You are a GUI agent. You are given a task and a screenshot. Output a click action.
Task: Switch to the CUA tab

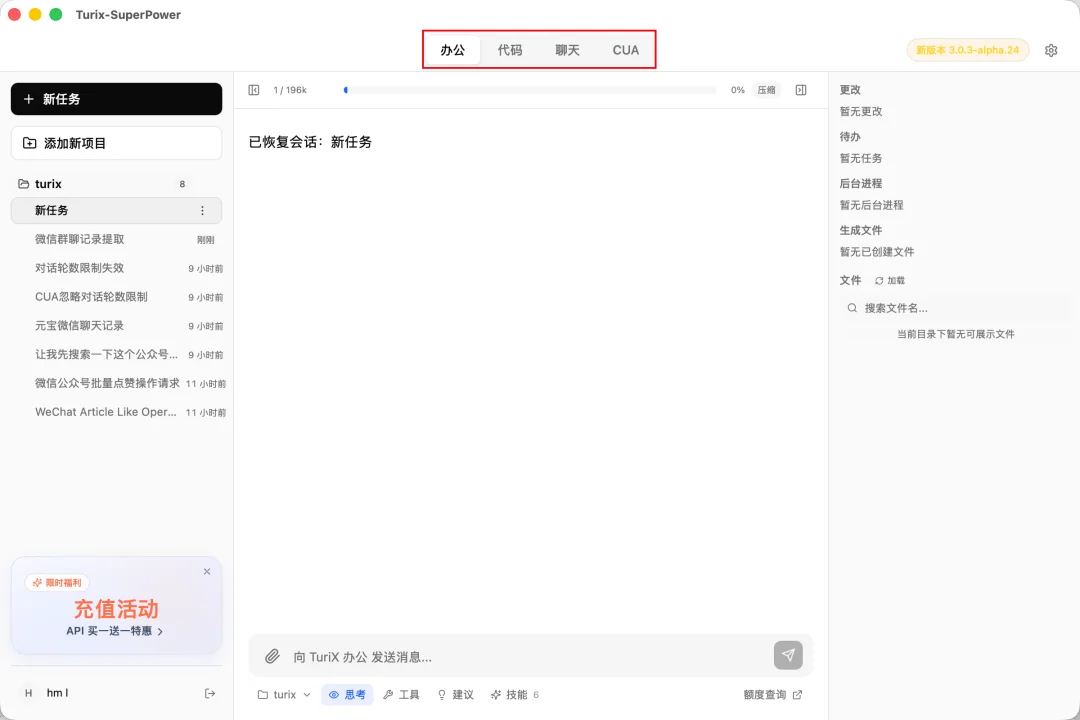pyautogui.click(x=625, y=49)
